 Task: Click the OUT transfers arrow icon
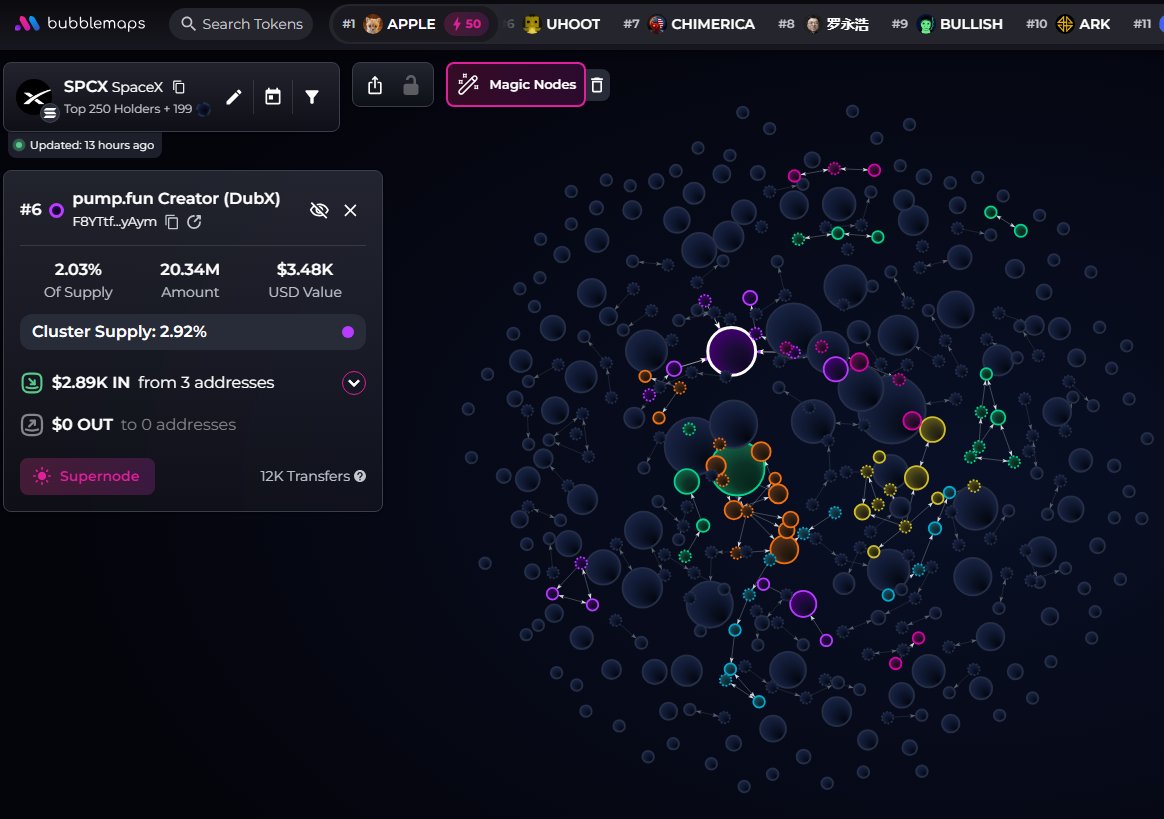[32, 425]
